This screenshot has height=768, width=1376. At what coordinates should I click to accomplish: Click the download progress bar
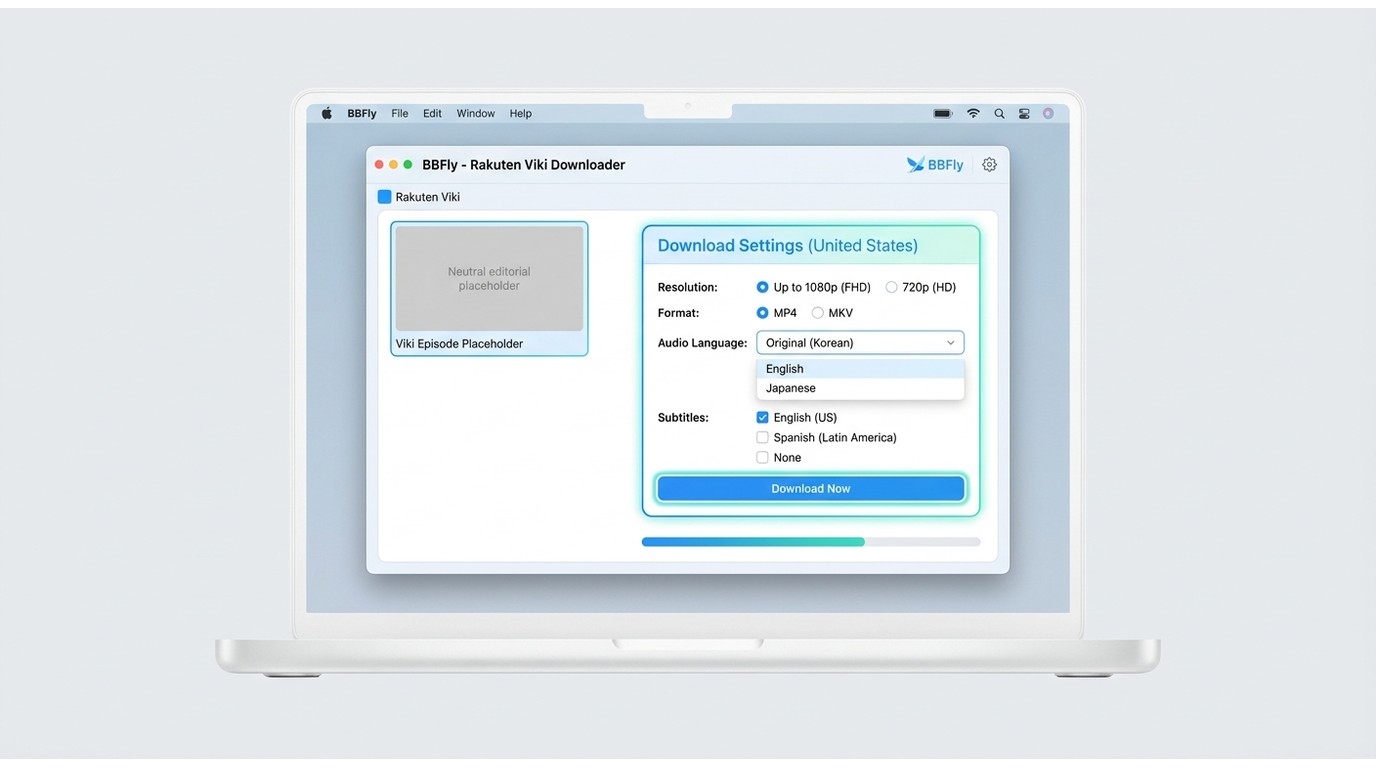coord(811,542)
